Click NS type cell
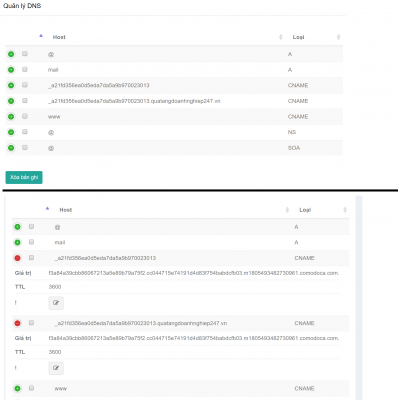398x400 pixels. click(x=292, y=132)
